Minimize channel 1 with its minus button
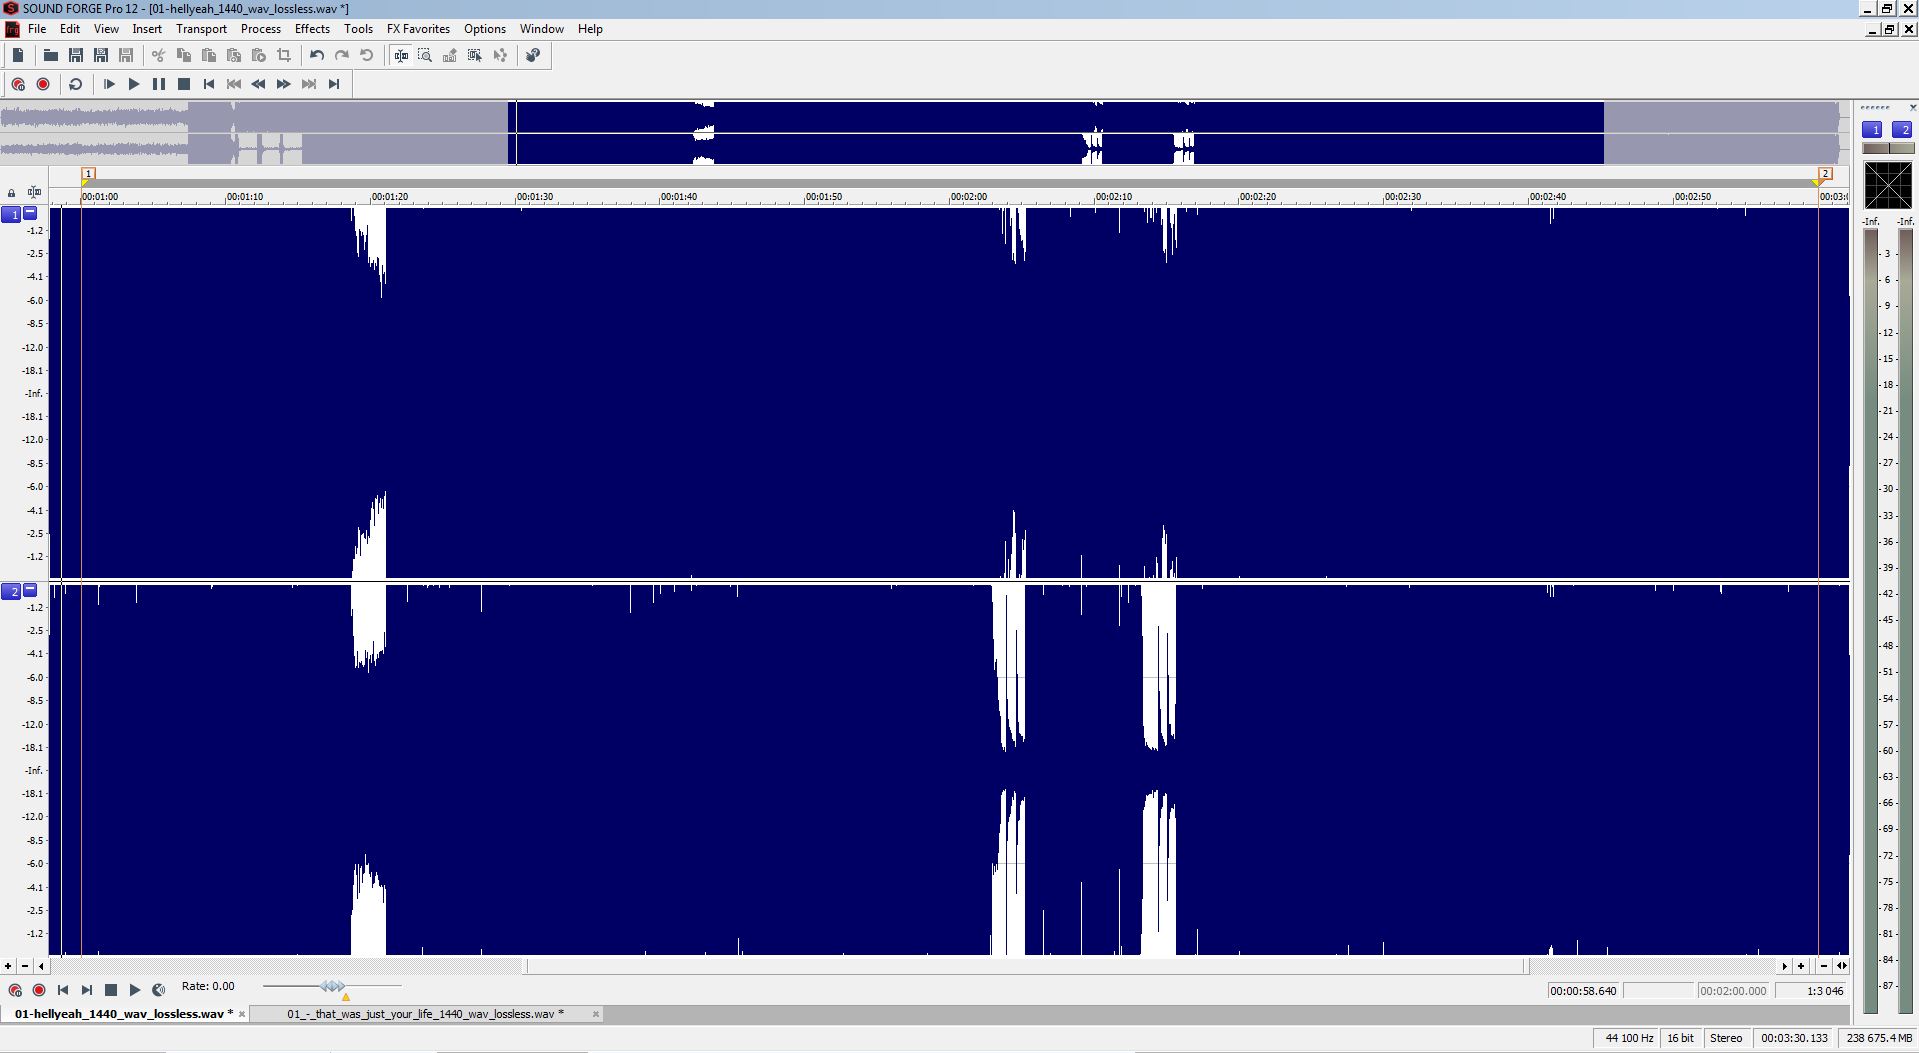 pyautogui.click(x=30, y=213)
